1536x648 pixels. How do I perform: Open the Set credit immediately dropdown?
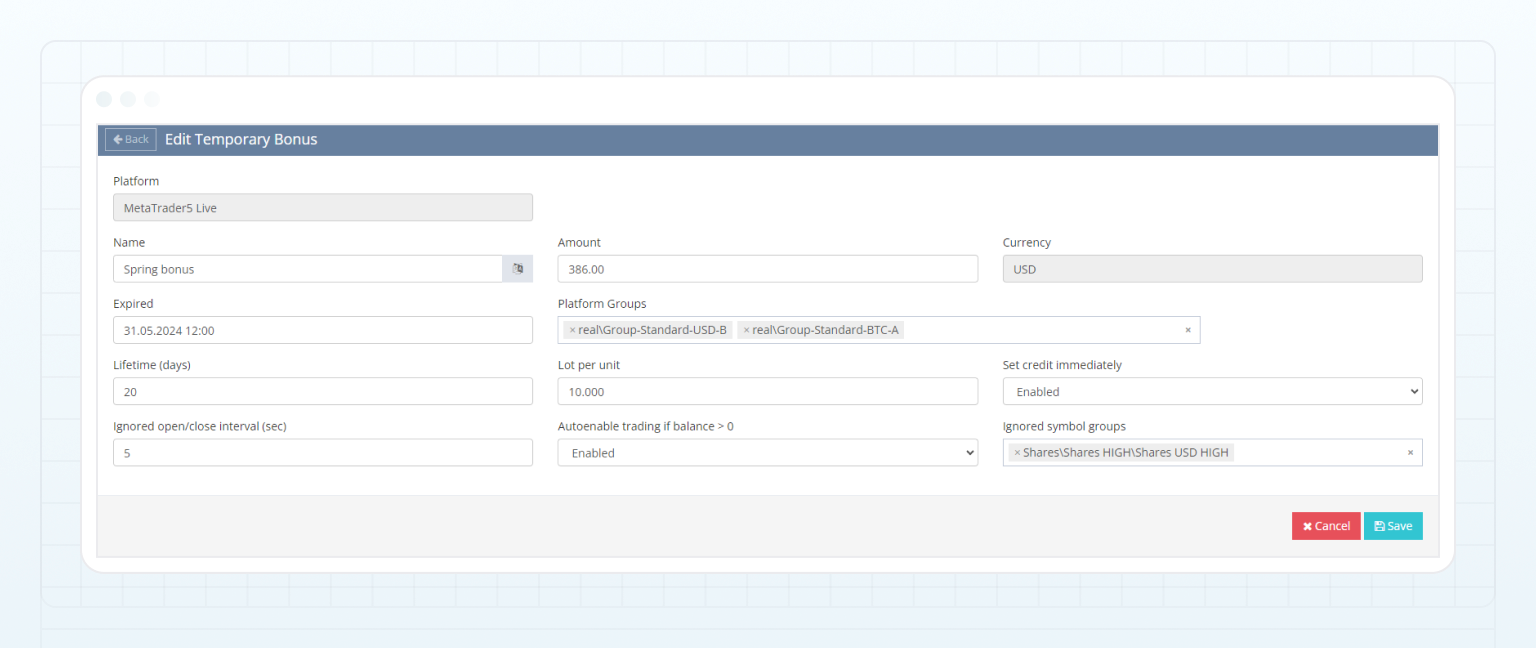1212,391
